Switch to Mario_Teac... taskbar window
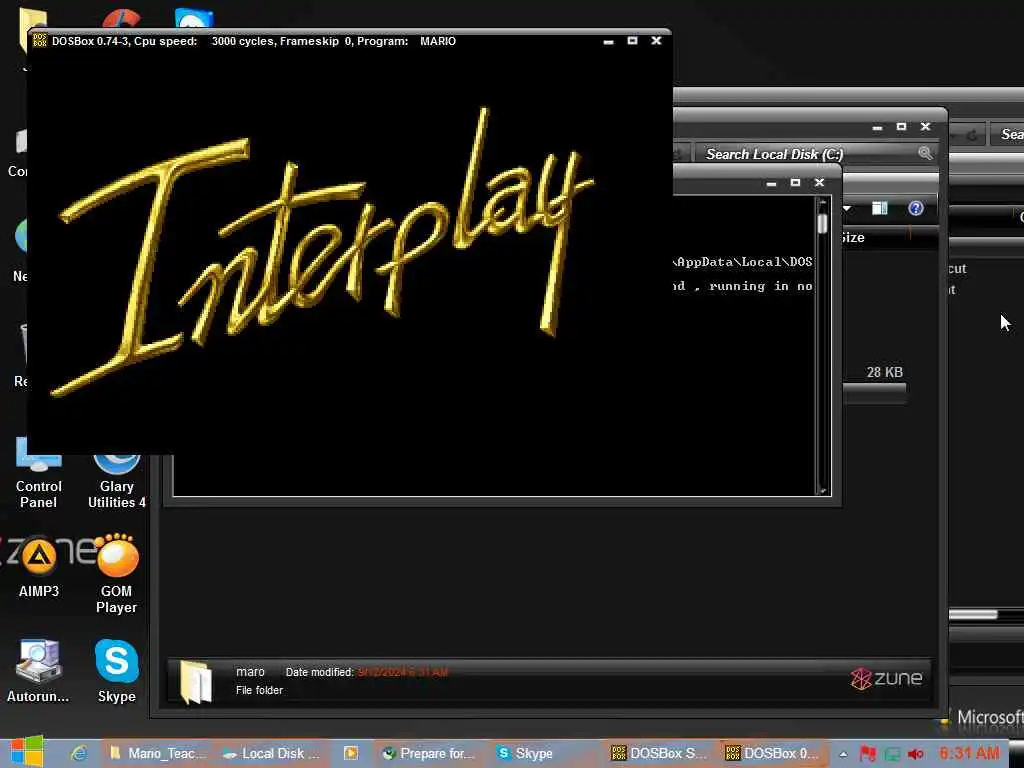Image resolution: width=1024 pixels, height=768 pixels. 158,753
